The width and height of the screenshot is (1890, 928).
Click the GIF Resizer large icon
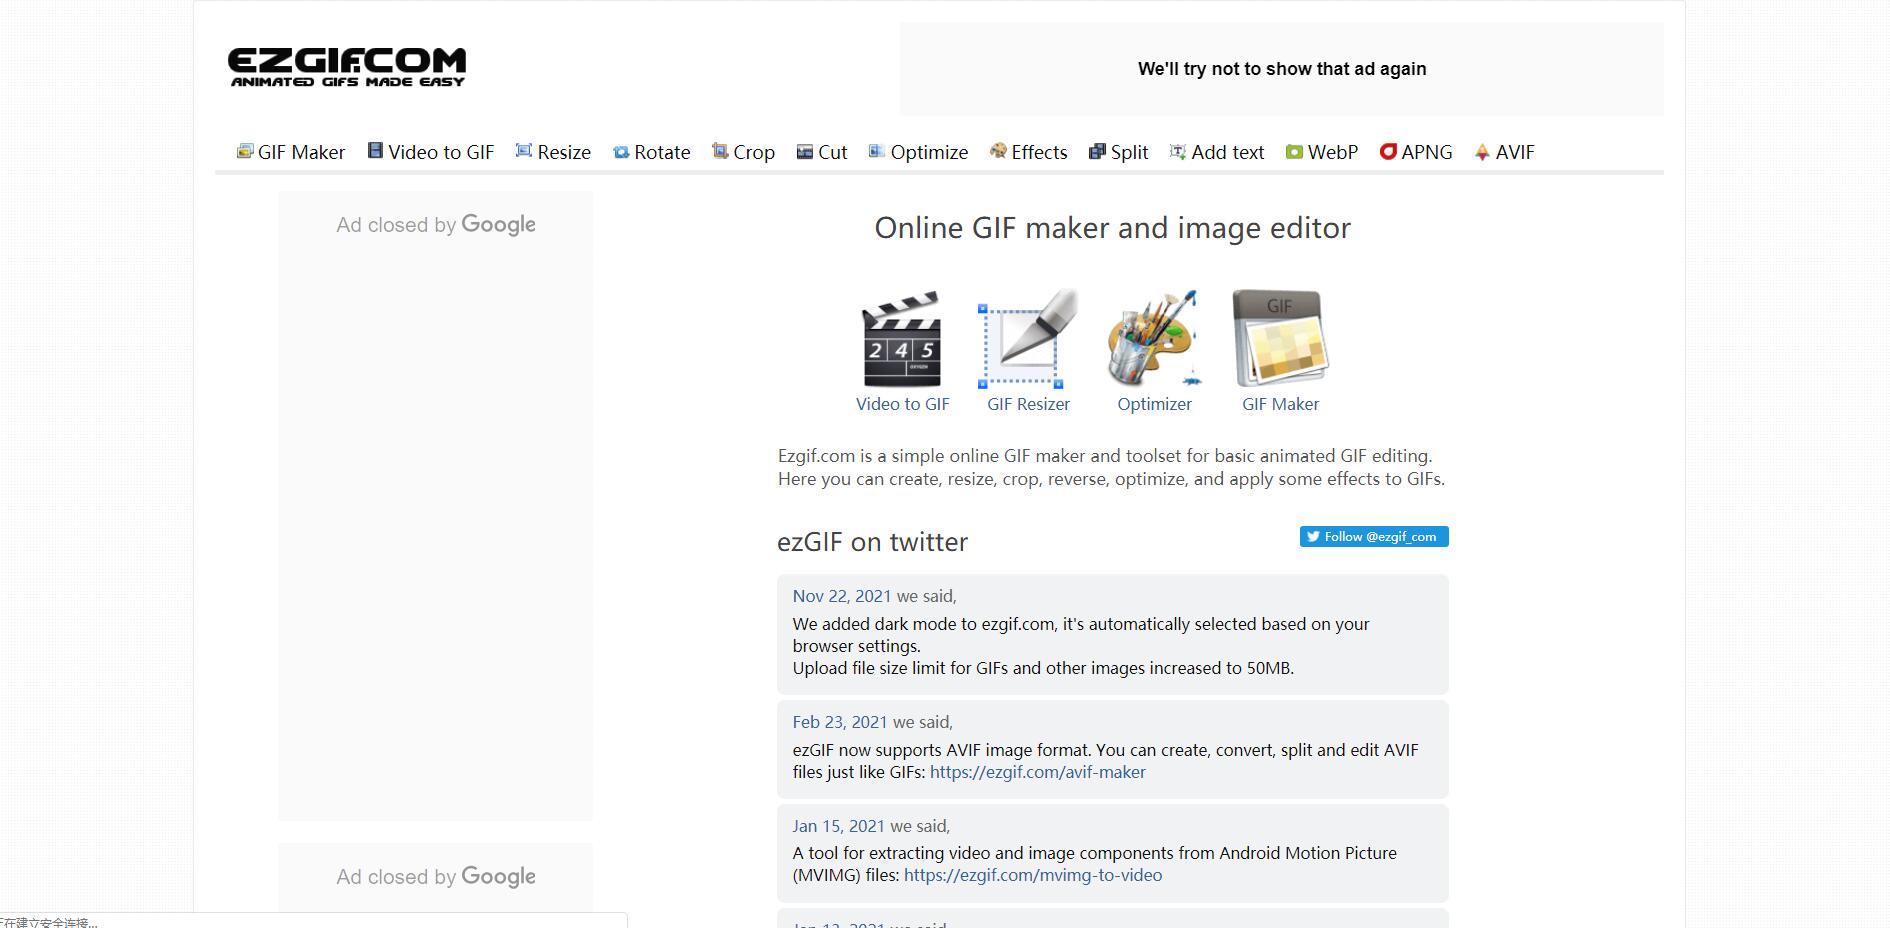1028,340
